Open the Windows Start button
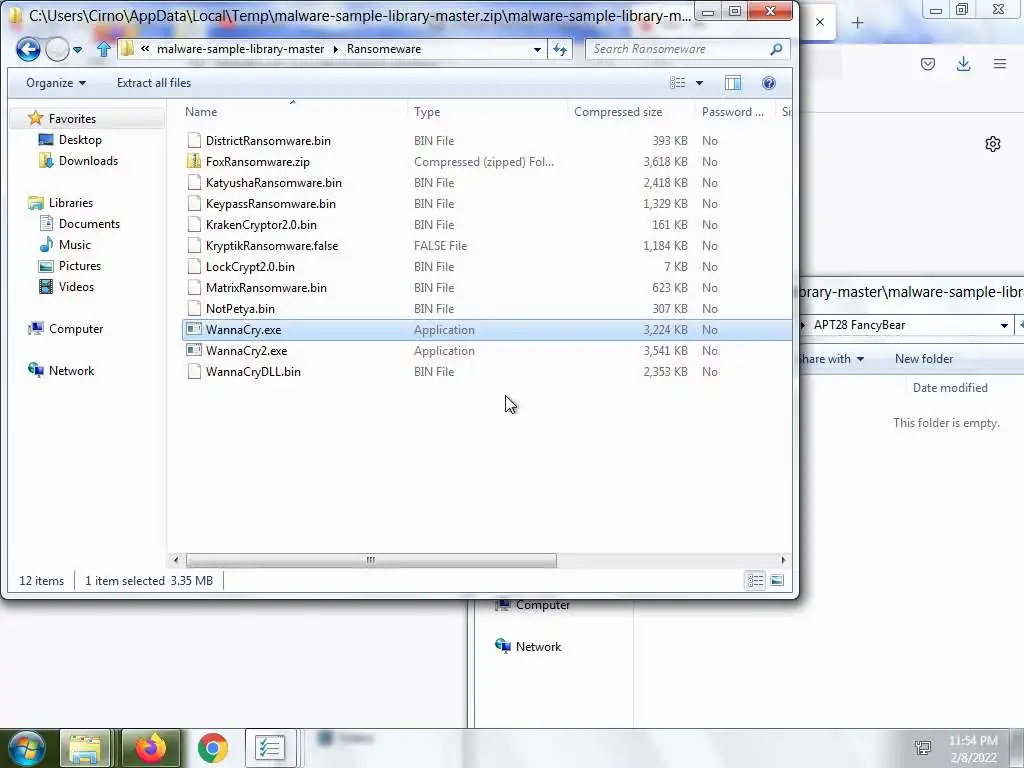The image size is (1024, 768). coord(27,748)
